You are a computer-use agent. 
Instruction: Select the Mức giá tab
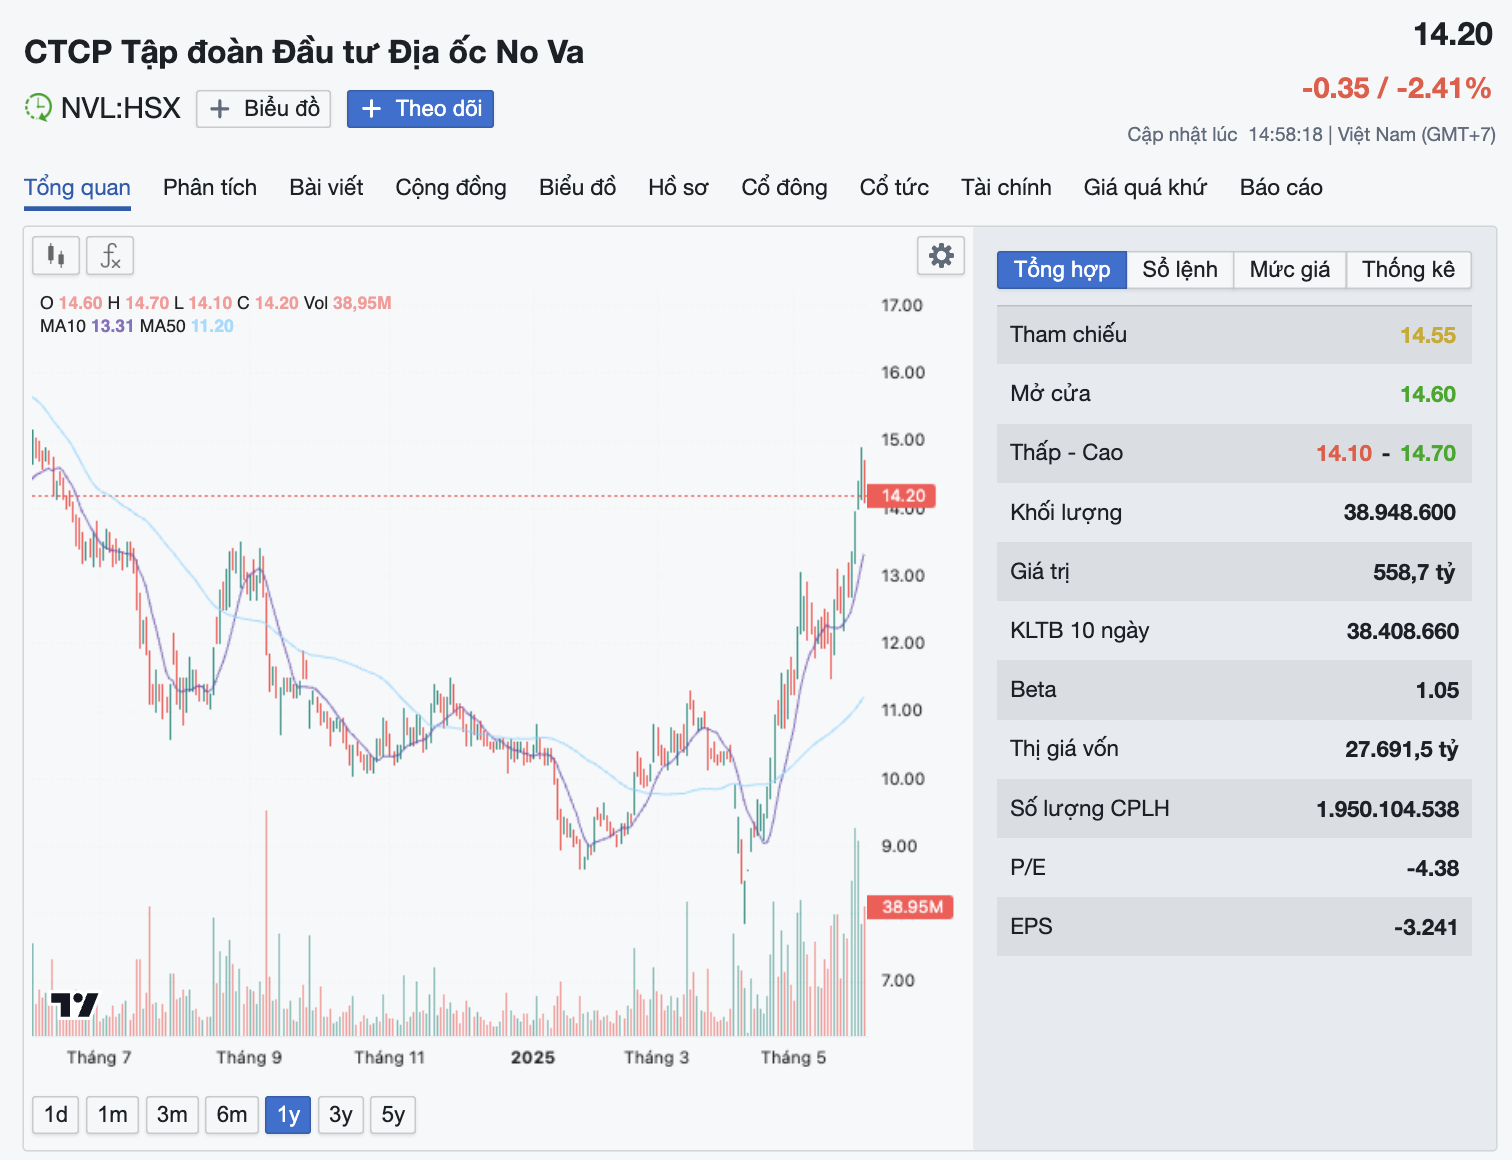(x=1290, y=270)
